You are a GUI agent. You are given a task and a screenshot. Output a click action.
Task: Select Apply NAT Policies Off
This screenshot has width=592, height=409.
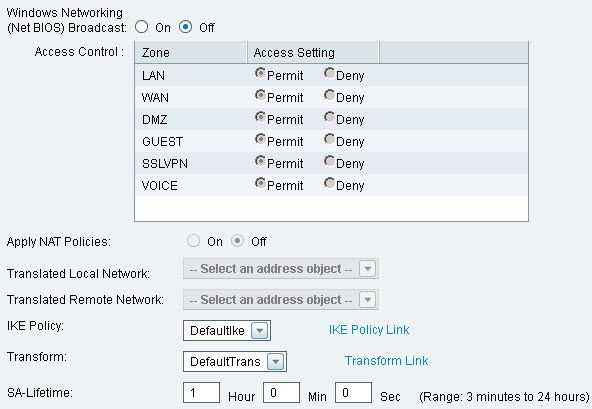tap(237, 241)
